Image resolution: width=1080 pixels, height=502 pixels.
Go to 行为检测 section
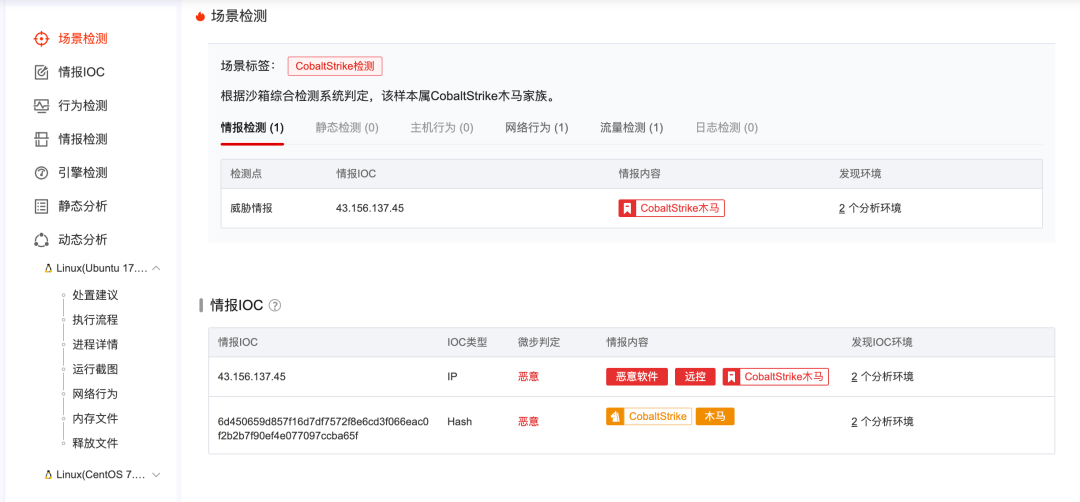[83, 106]
